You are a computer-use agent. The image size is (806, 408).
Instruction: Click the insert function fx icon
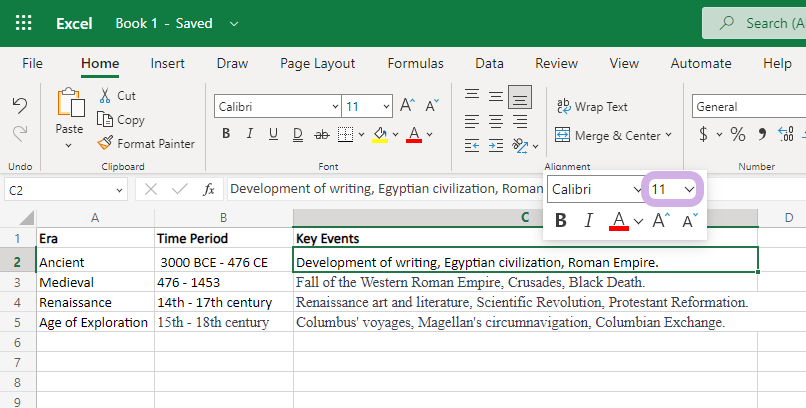pos(209,189)
